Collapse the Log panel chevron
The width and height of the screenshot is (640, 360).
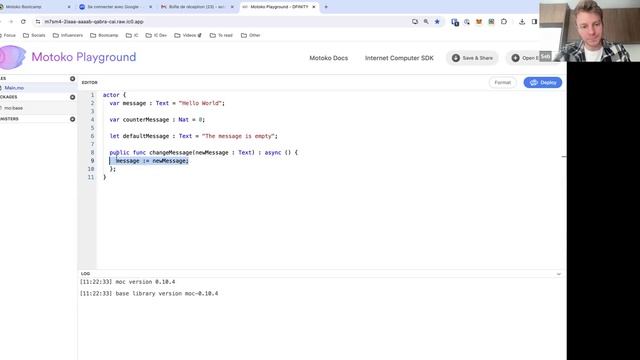[x=558, y=274]
